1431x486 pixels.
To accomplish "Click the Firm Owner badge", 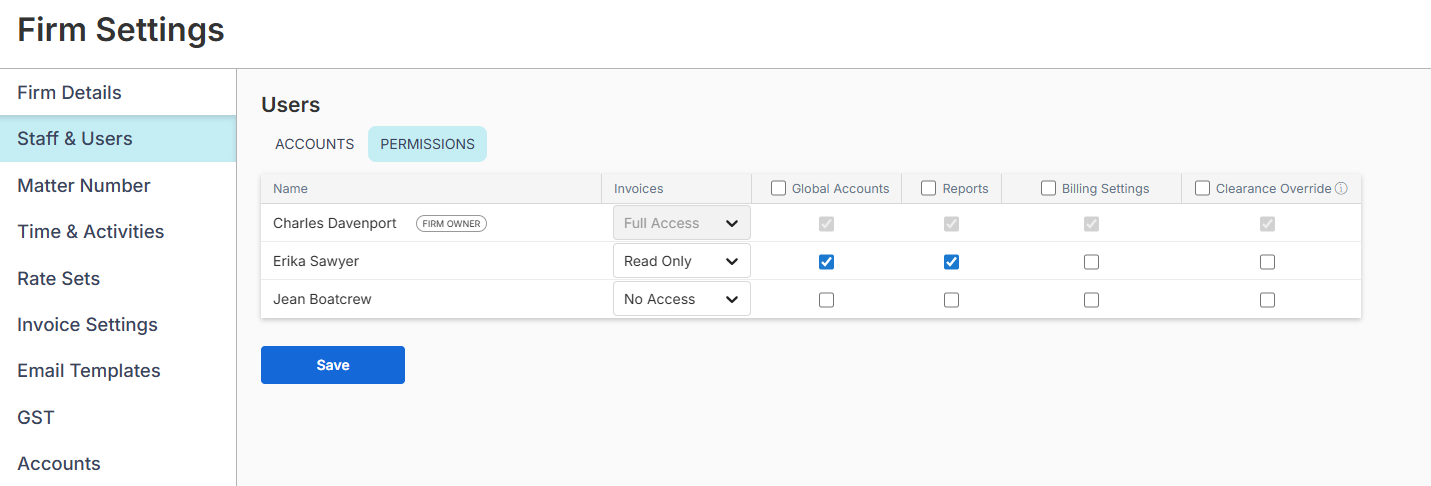I will click(x=451, y=224).
